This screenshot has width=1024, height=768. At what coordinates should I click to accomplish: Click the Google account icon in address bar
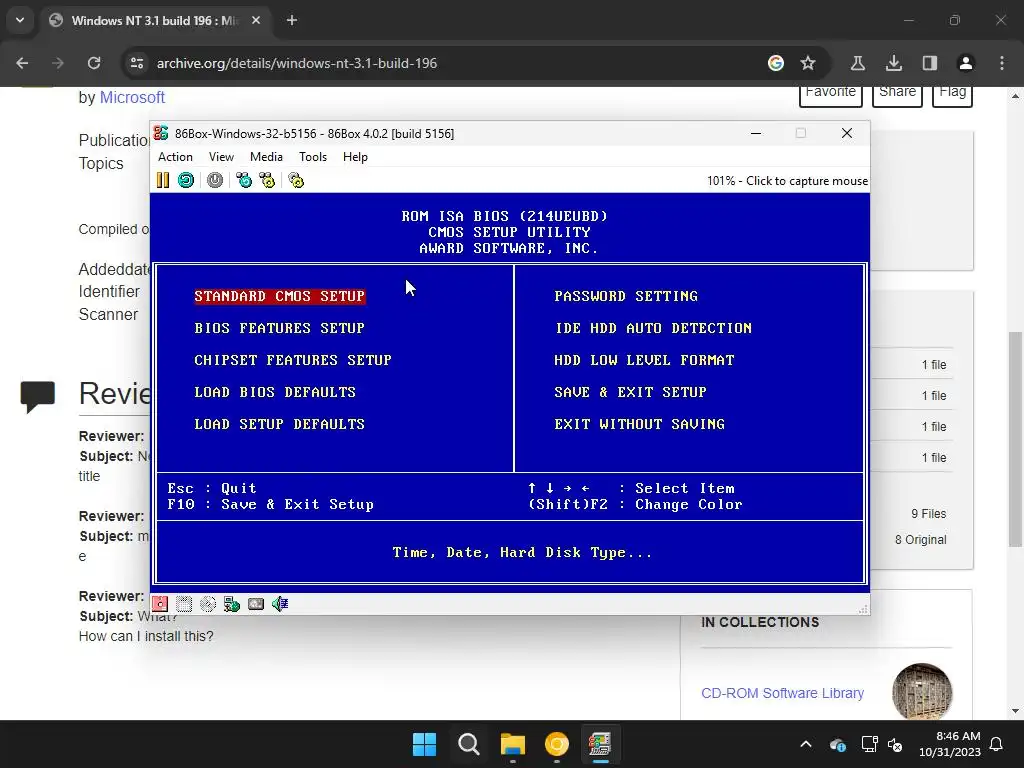click(776, 63)
